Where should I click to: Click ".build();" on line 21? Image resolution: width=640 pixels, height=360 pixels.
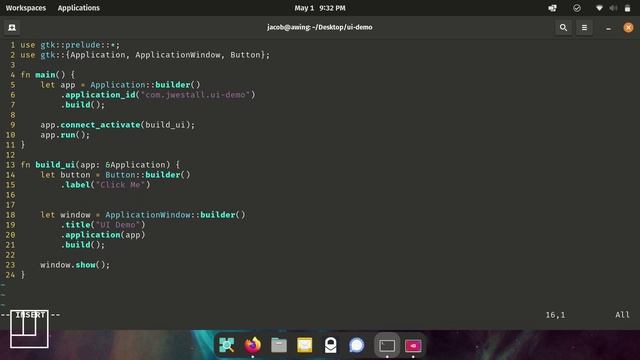coord(83,245)
